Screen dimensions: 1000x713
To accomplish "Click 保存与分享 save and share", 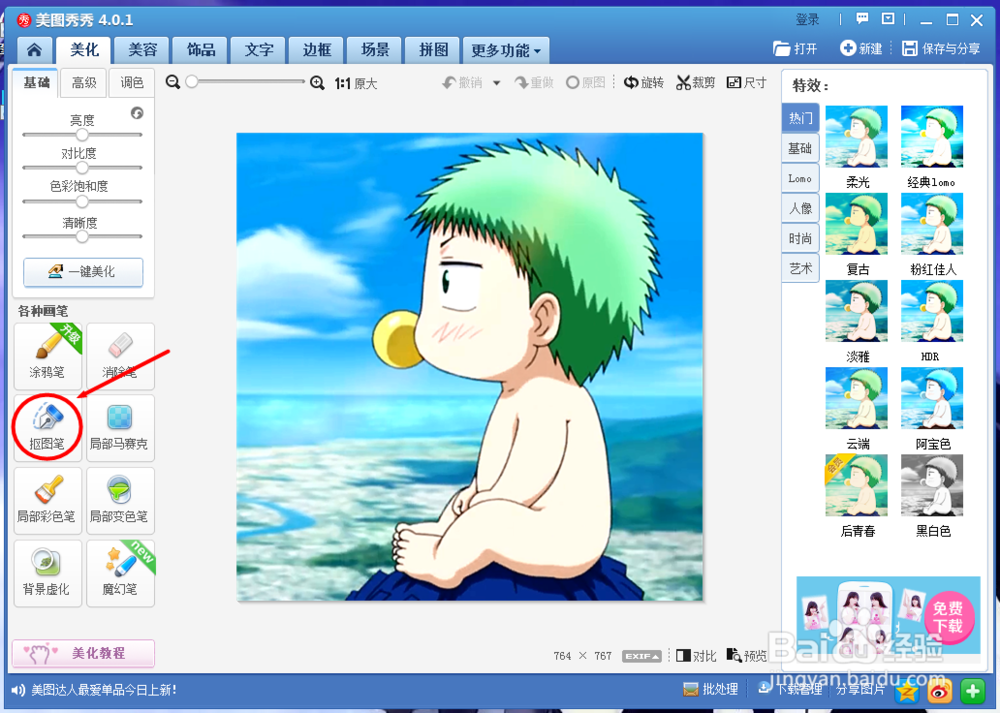I will tap(941, 48).
